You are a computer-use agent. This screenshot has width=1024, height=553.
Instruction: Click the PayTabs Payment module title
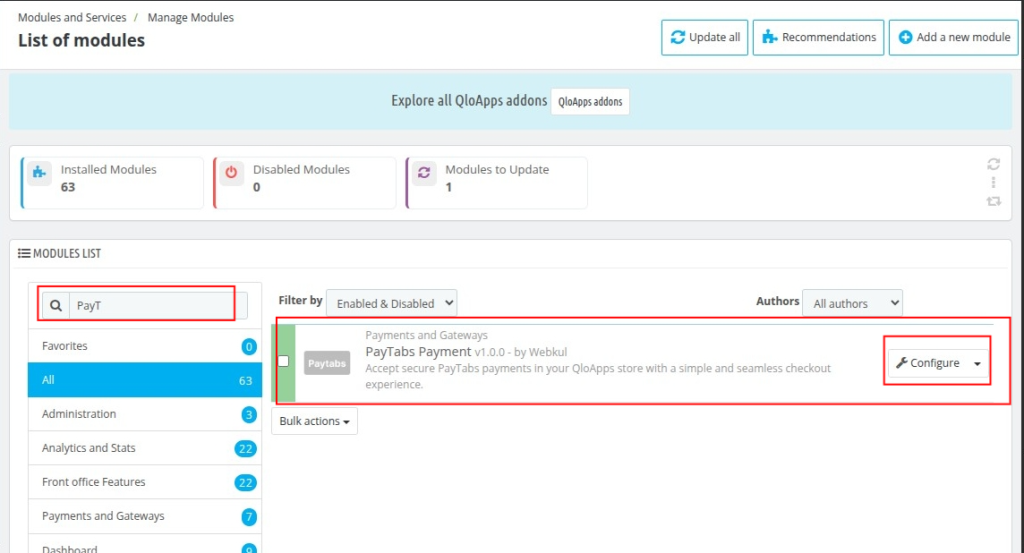pos(418,352)
